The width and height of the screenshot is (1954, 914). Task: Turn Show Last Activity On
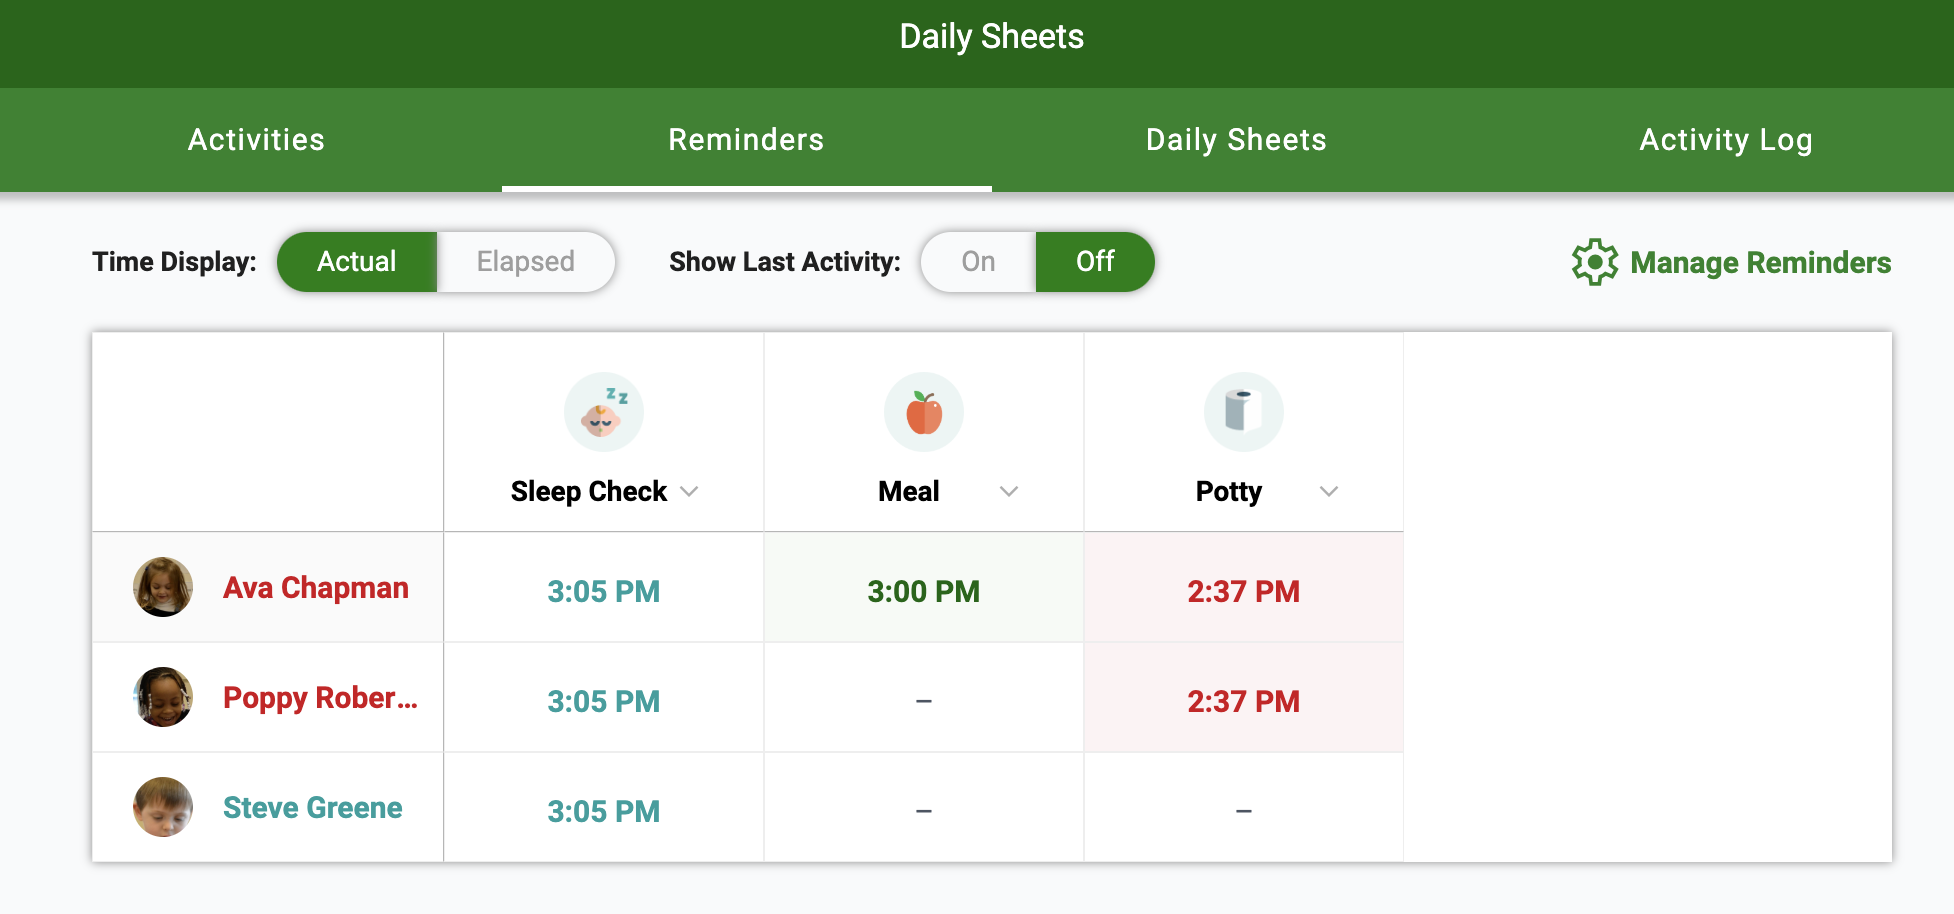point(978,262)
